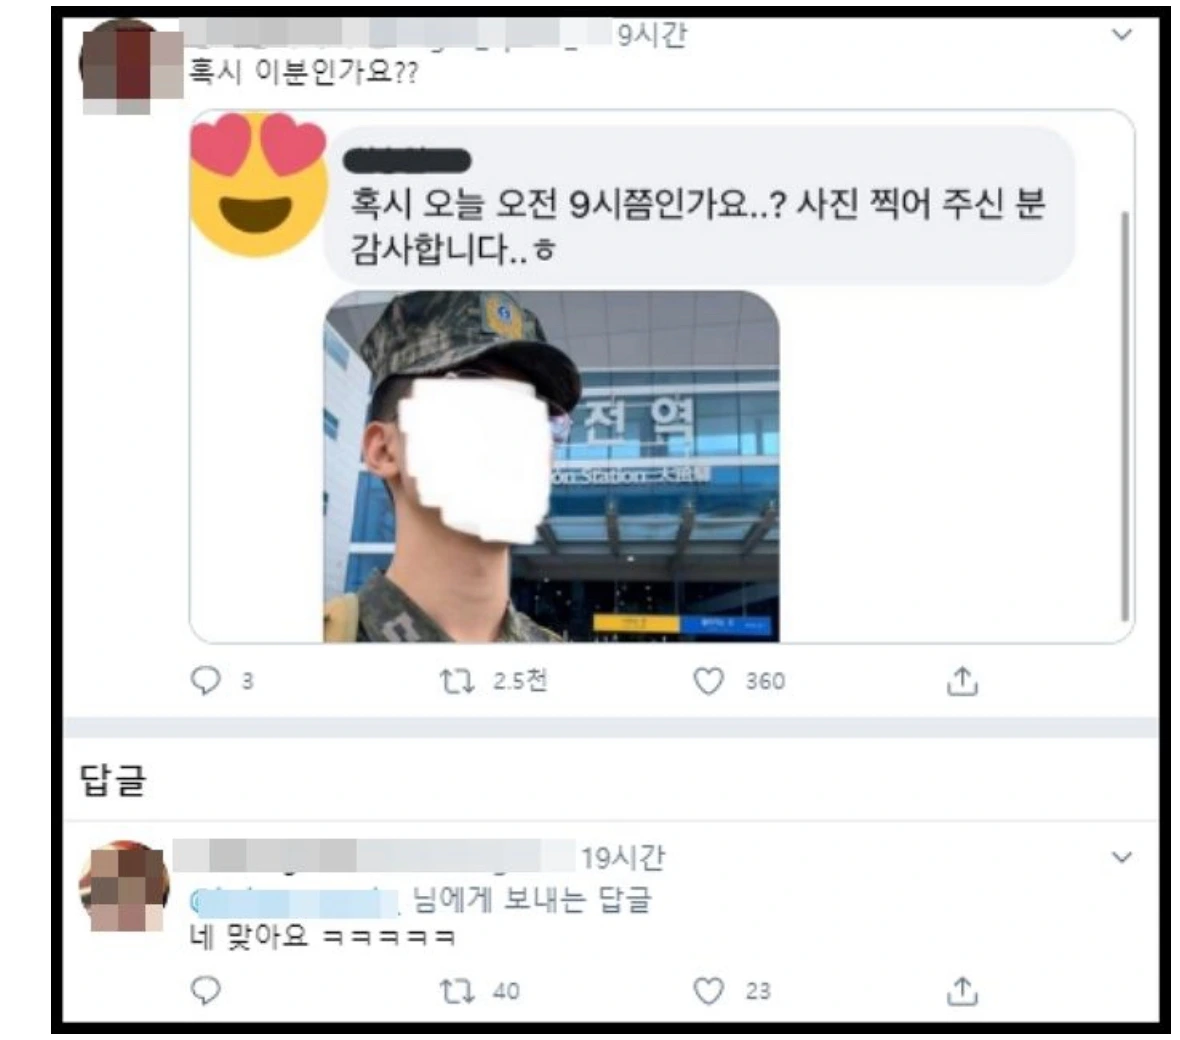This screenshot has height=1040, width=1180.
Task: Open the 9시간 timestamp of top tweet
Action: pyautogui.click(x=652, y=35)
